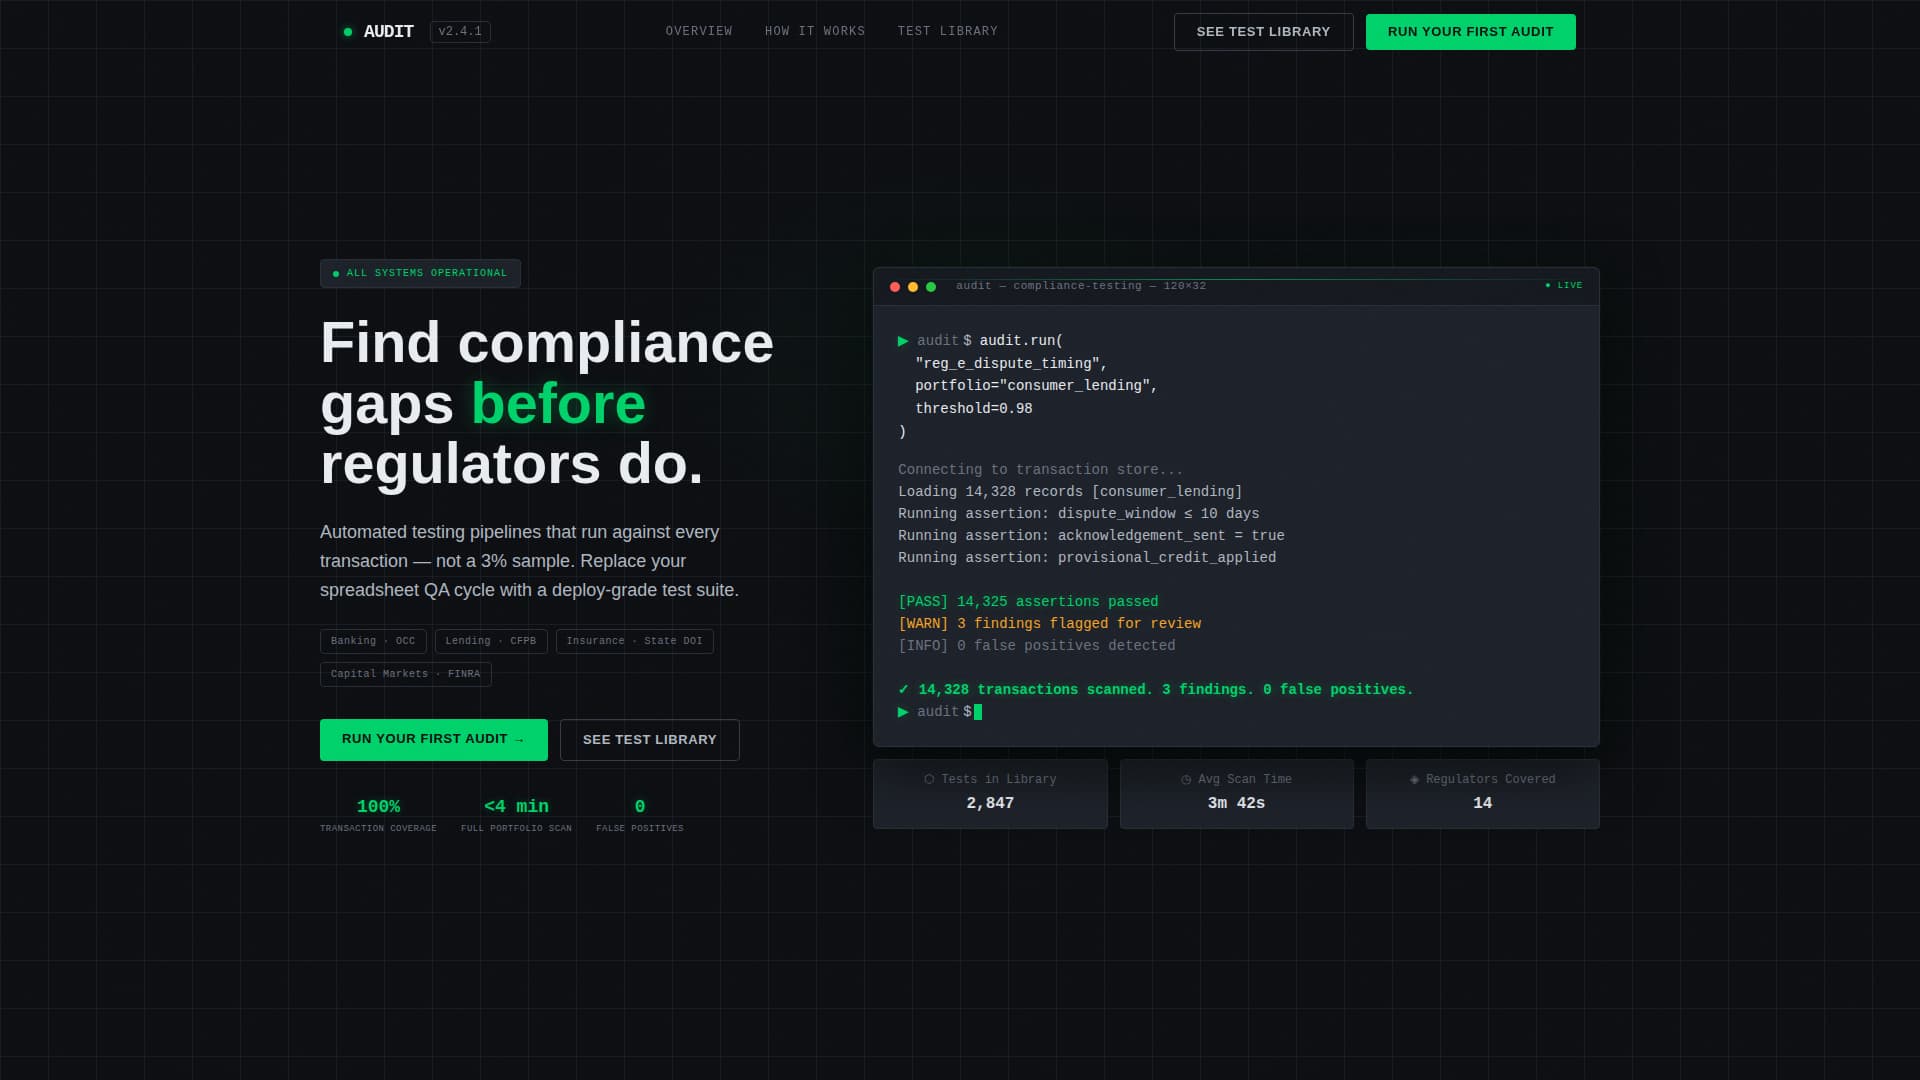
Task: Click the 3m 42s scan time value
Action: pos(1237,804)
